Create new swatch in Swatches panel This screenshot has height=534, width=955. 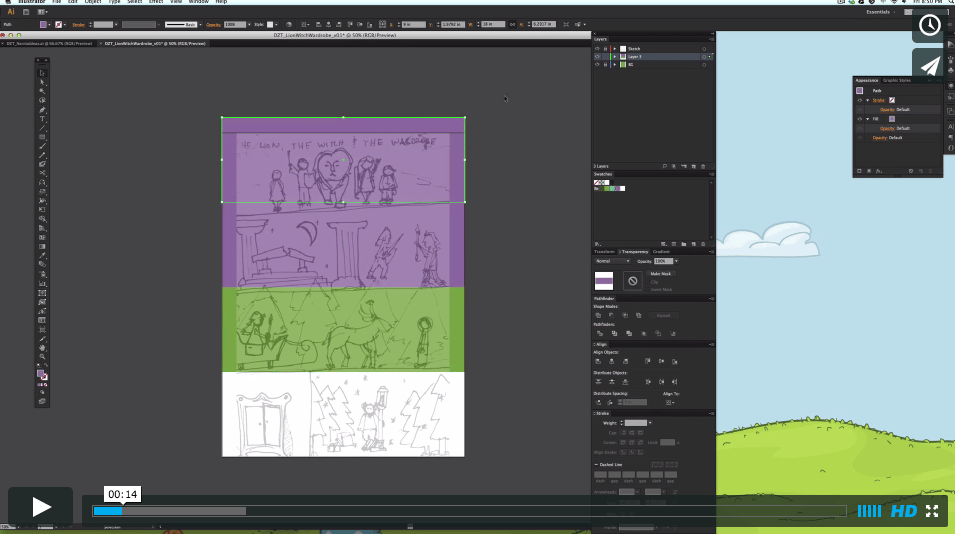pos(693,244)
